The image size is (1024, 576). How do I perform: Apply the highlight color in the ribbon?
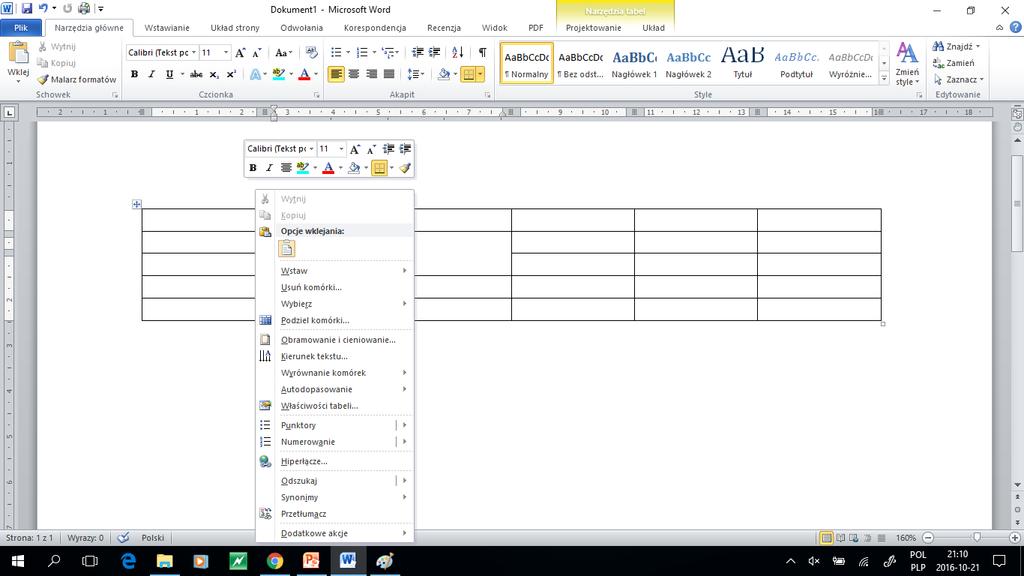279,74
